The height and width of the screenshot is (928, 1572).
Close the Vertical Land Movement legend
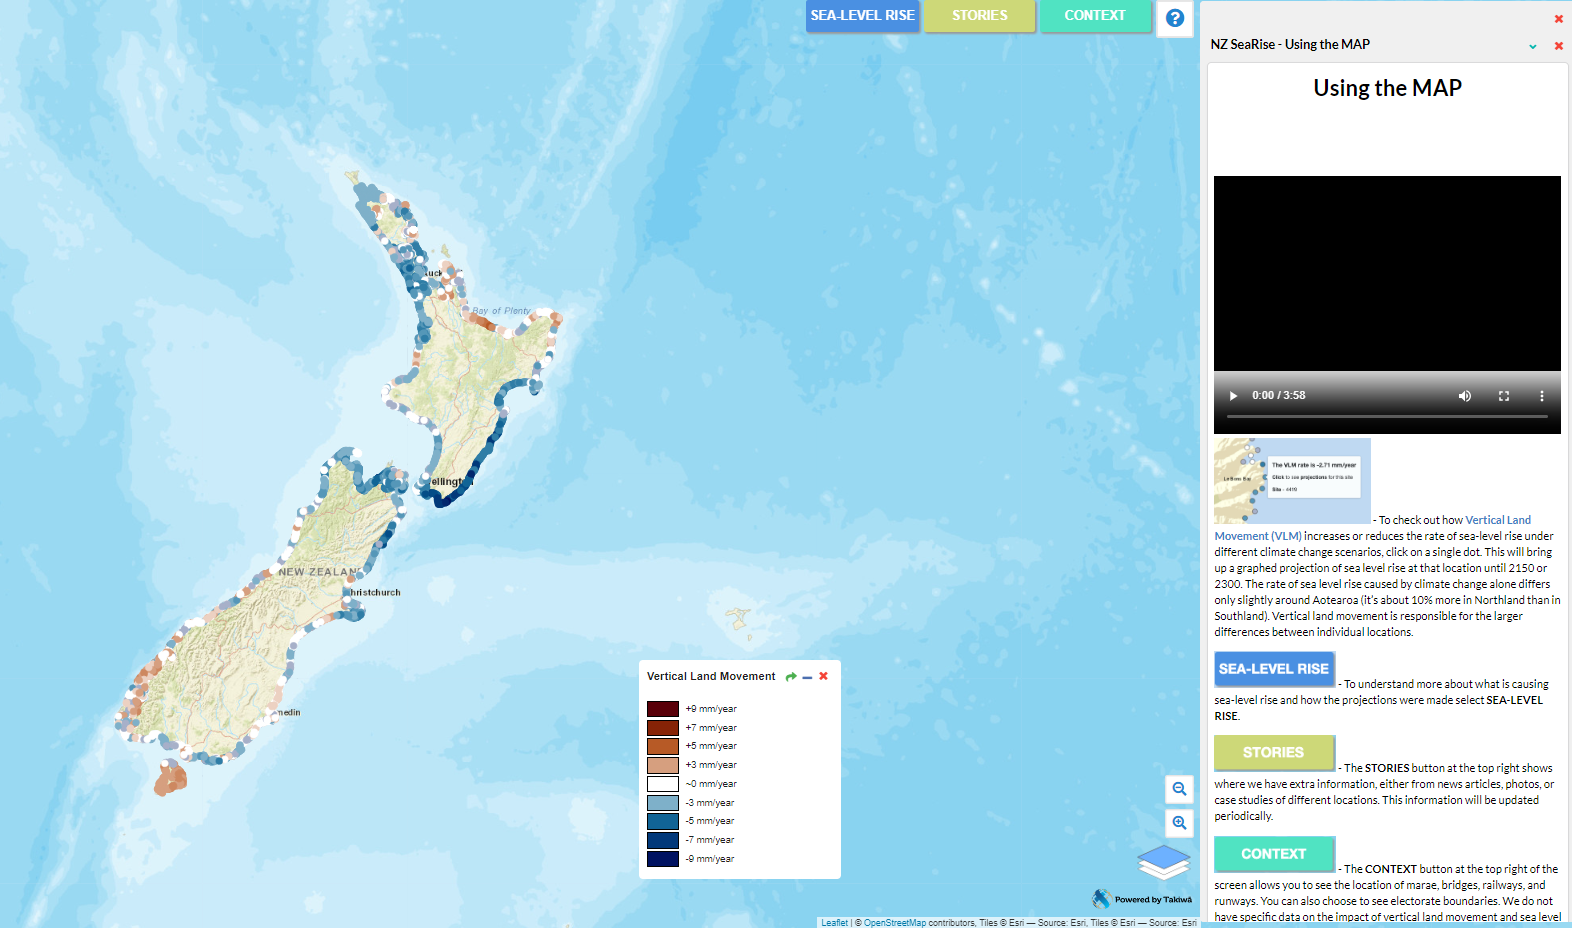point(824,676)
